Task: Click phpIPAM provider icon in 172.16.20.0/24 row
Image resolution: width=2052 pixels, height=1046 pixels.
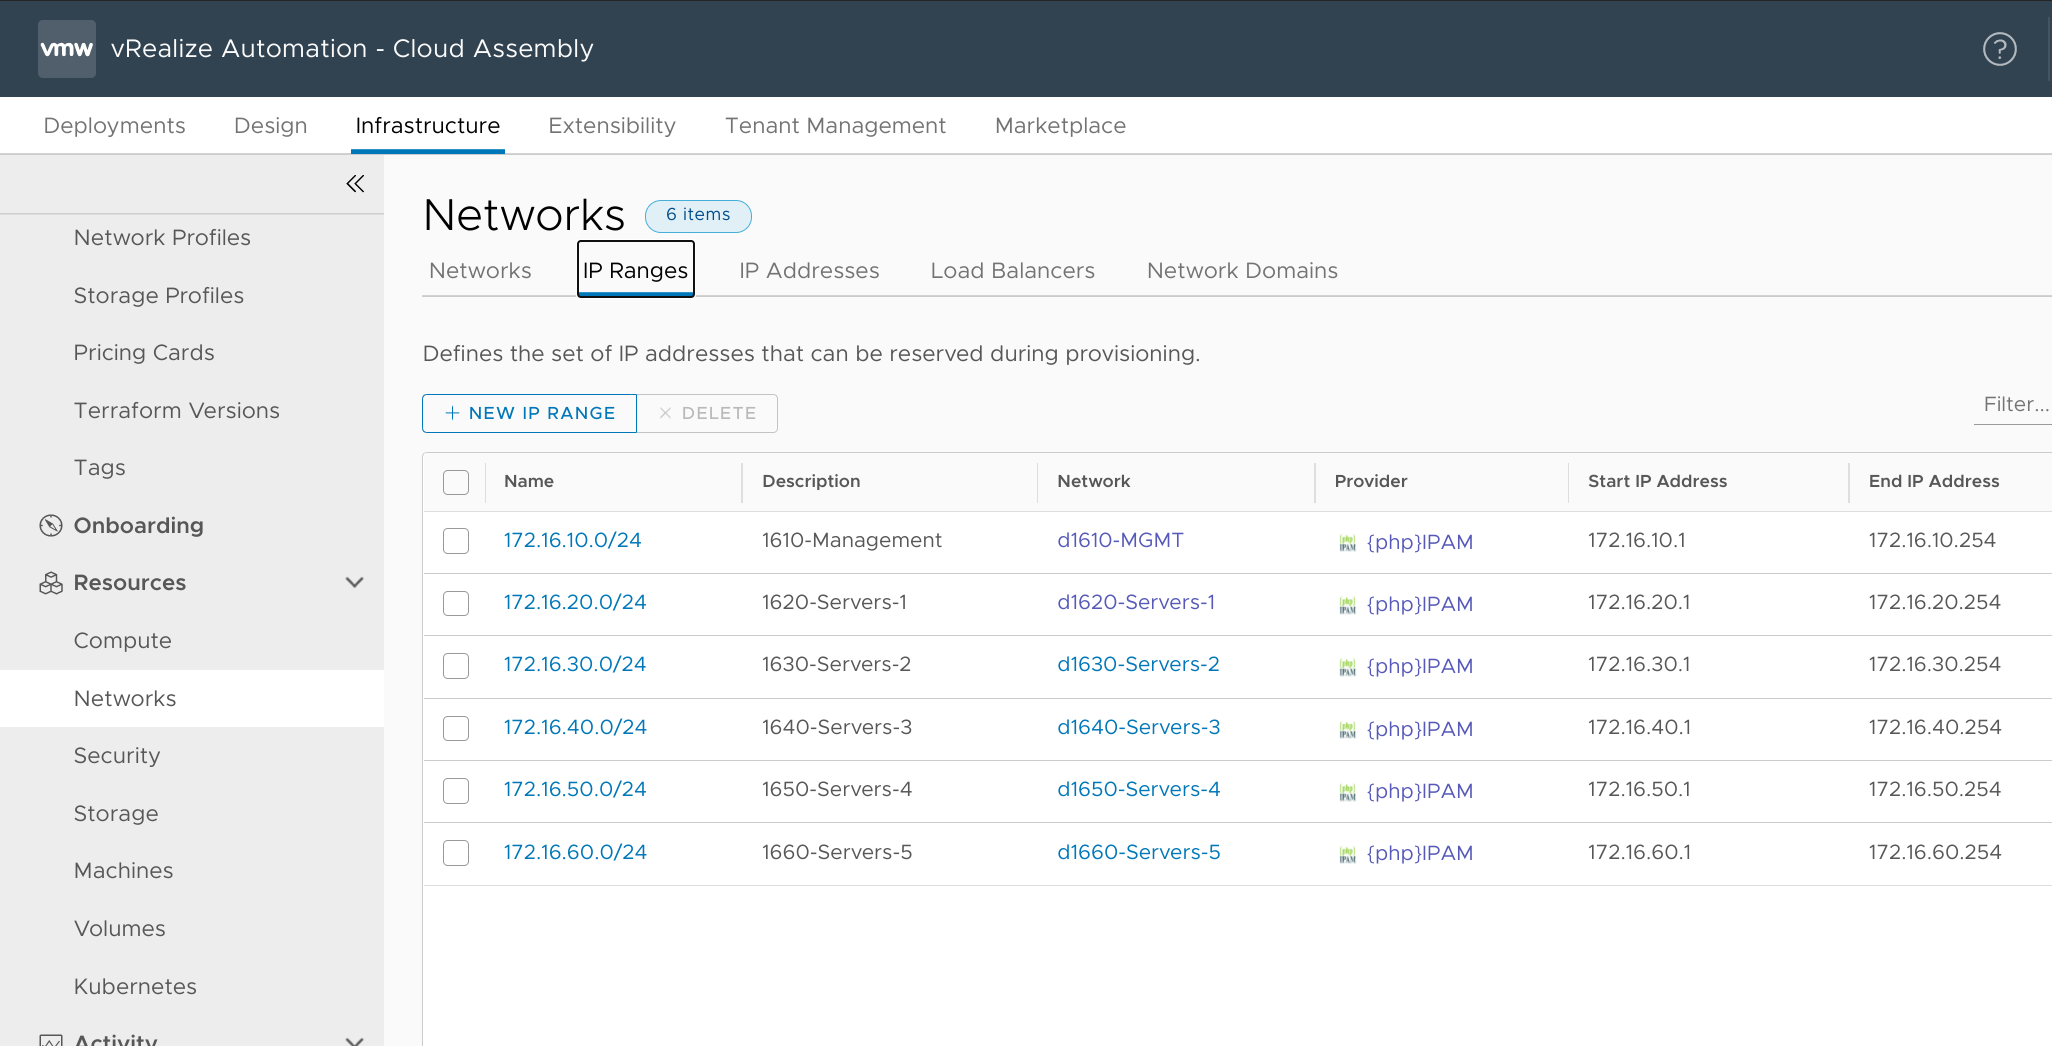Action: tap(1348, 605)
